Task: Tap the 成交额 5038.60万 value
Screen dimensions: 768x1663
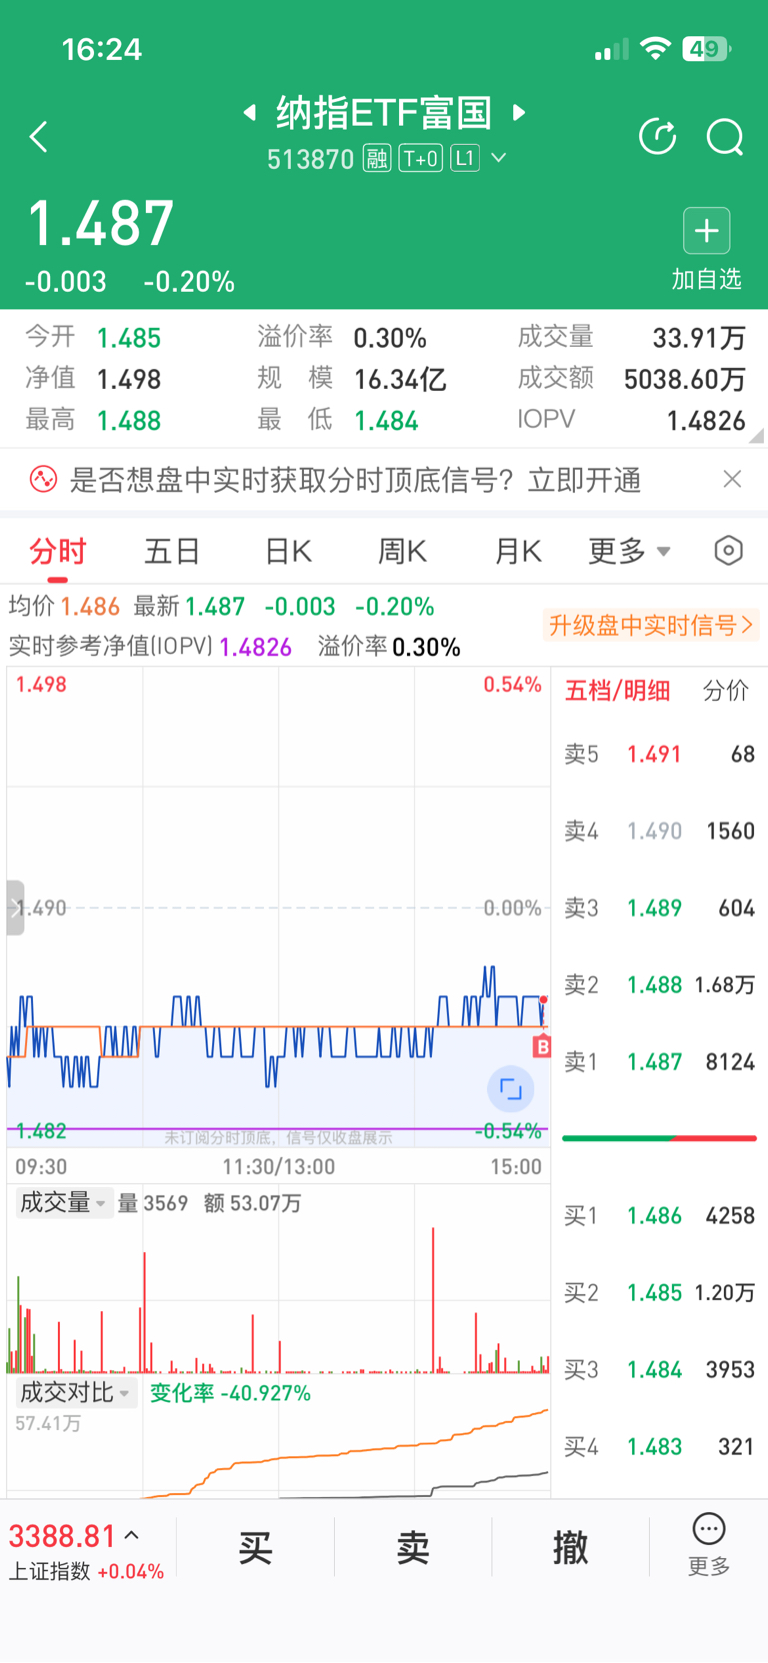Action: (x=684, y=380)
